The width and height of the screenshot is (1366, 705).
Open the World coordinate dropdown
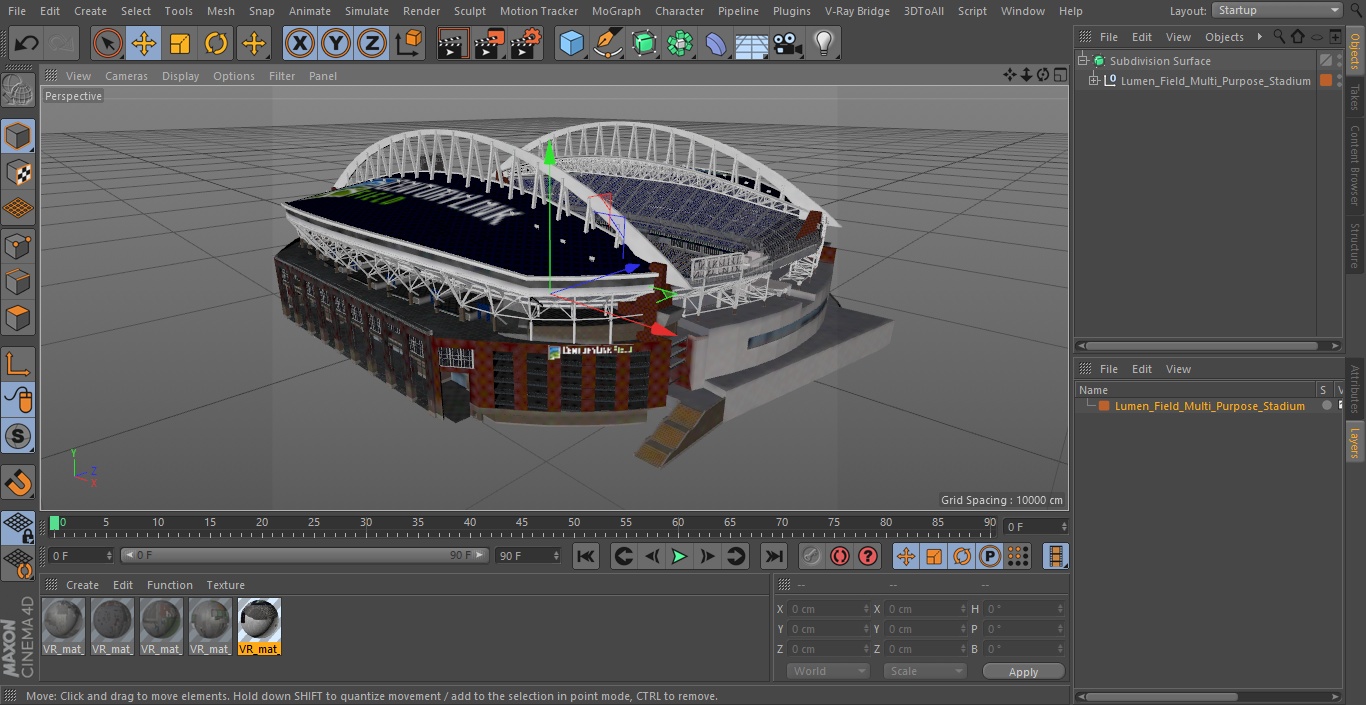(827, 671)
